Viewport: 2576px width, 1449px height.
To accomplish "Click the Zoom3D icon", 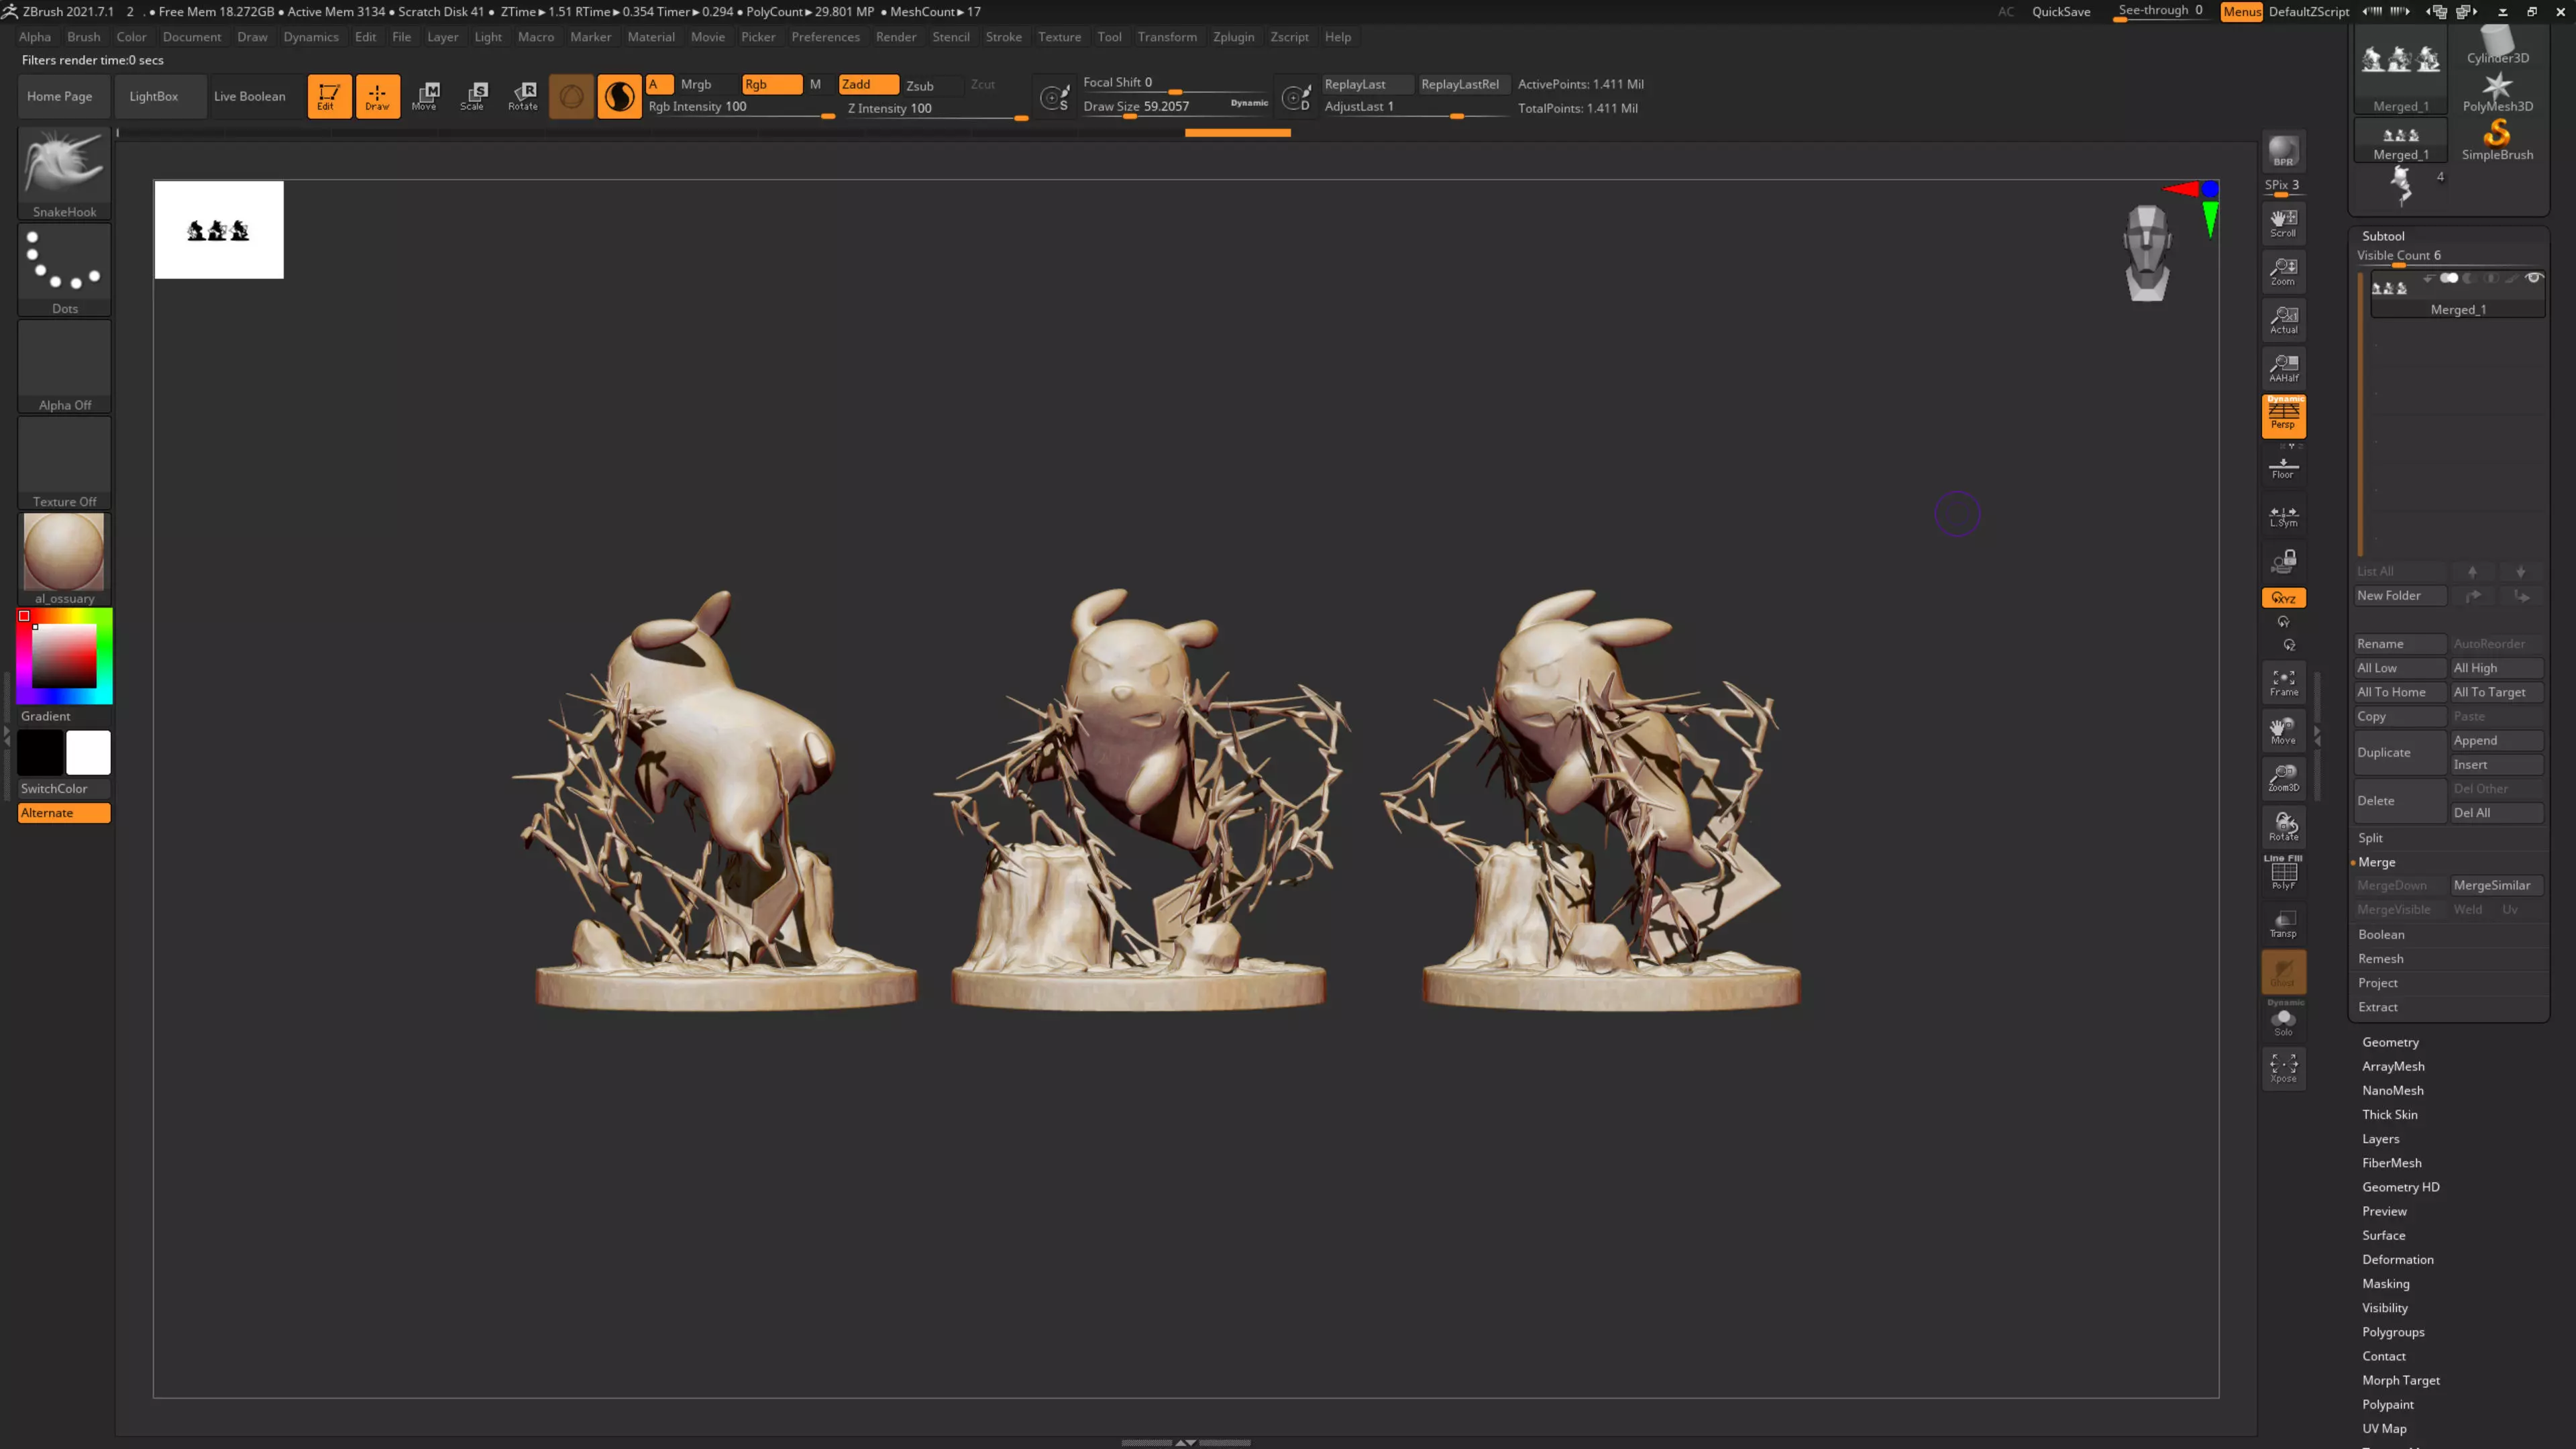I will pos(2284,778).
